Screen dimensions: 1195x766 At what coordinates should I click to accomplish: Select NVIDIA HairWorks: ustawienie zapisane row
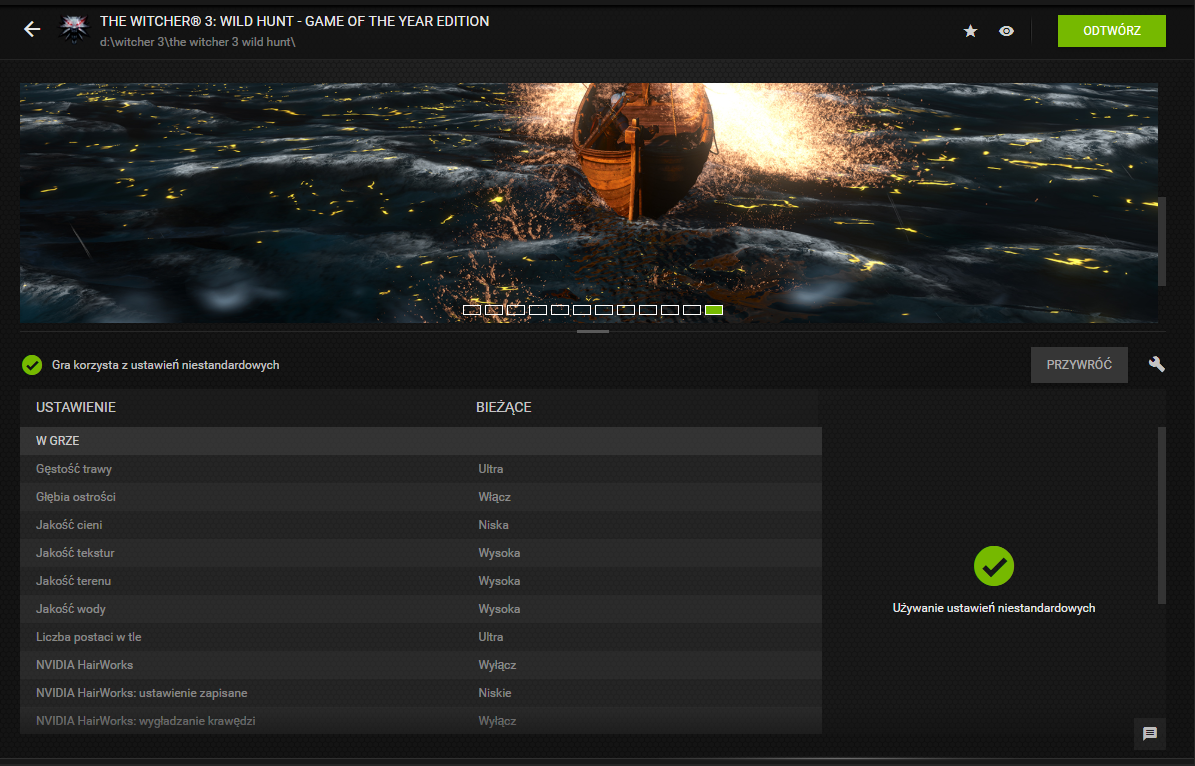pos(421,693)
